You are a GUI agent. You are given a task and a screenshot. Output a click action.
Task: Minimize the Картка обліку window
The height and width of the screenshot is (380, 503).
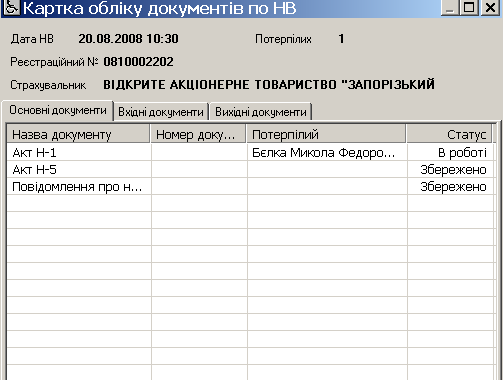pos(449,7)
